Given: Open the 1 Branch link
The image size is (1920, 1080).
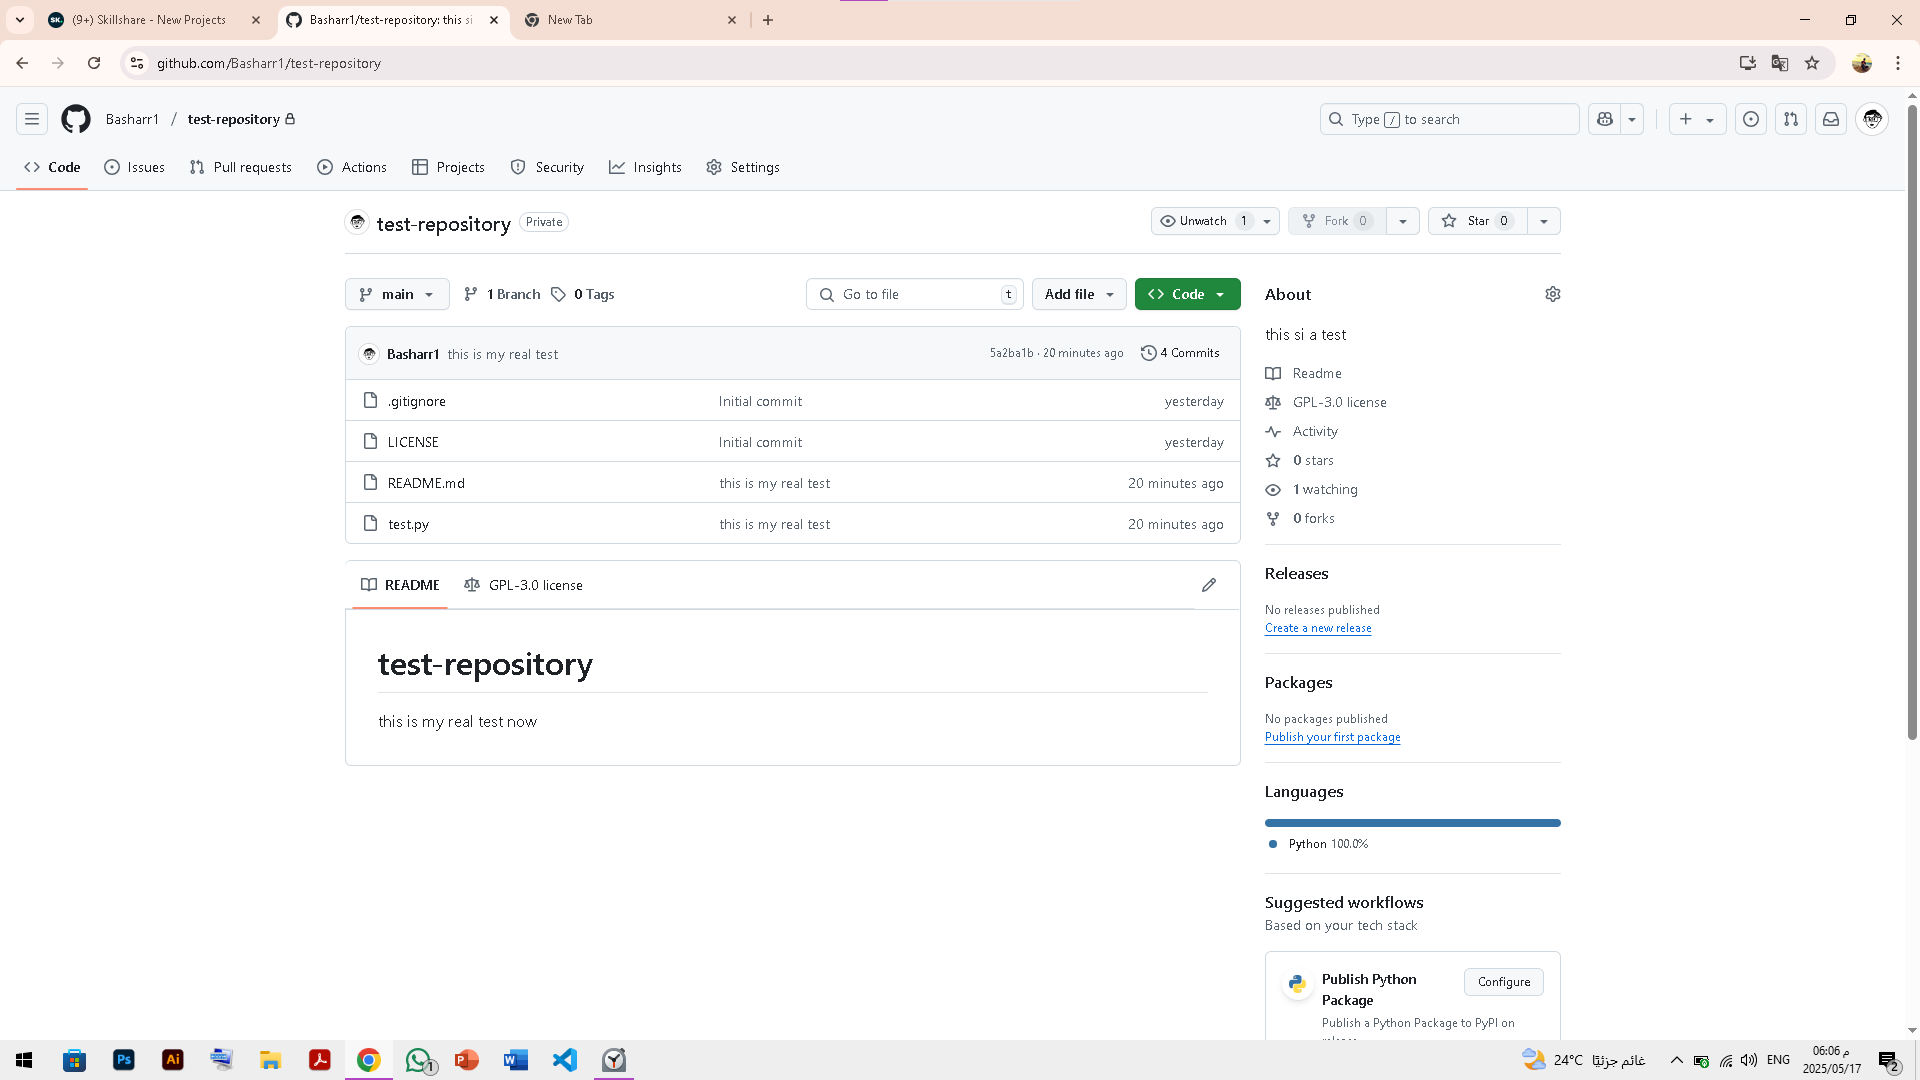Looking at the screenshot, I should [x=502, y=294].
